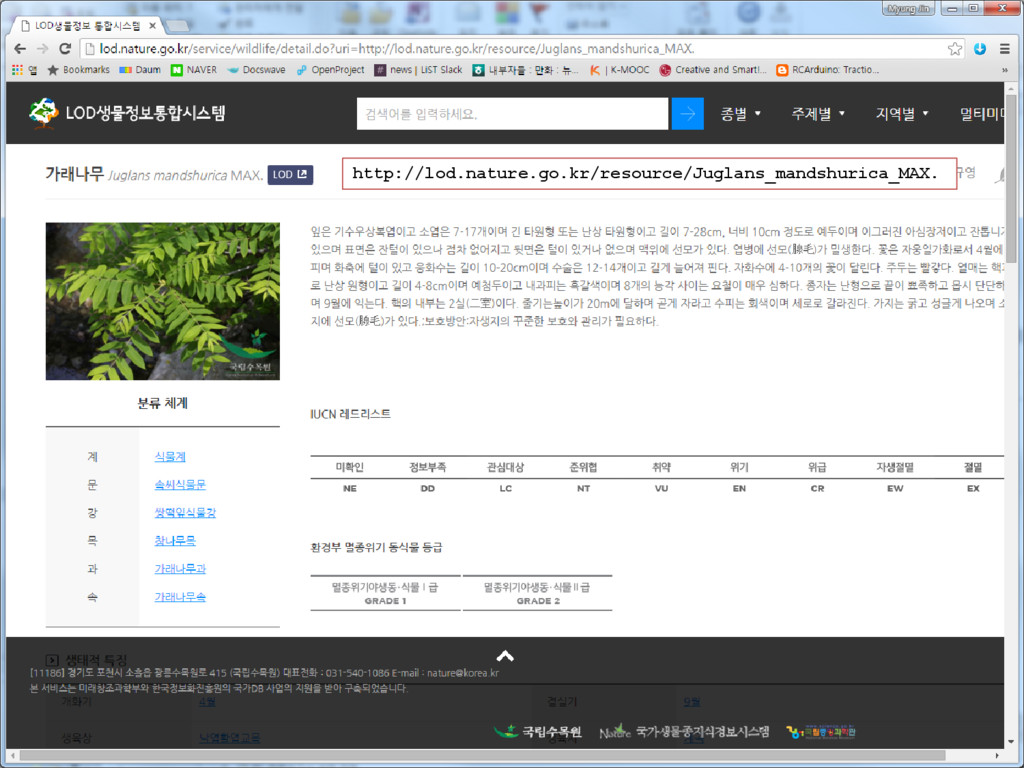Click the Myung Jin profile button

click(x=908, y=8)
